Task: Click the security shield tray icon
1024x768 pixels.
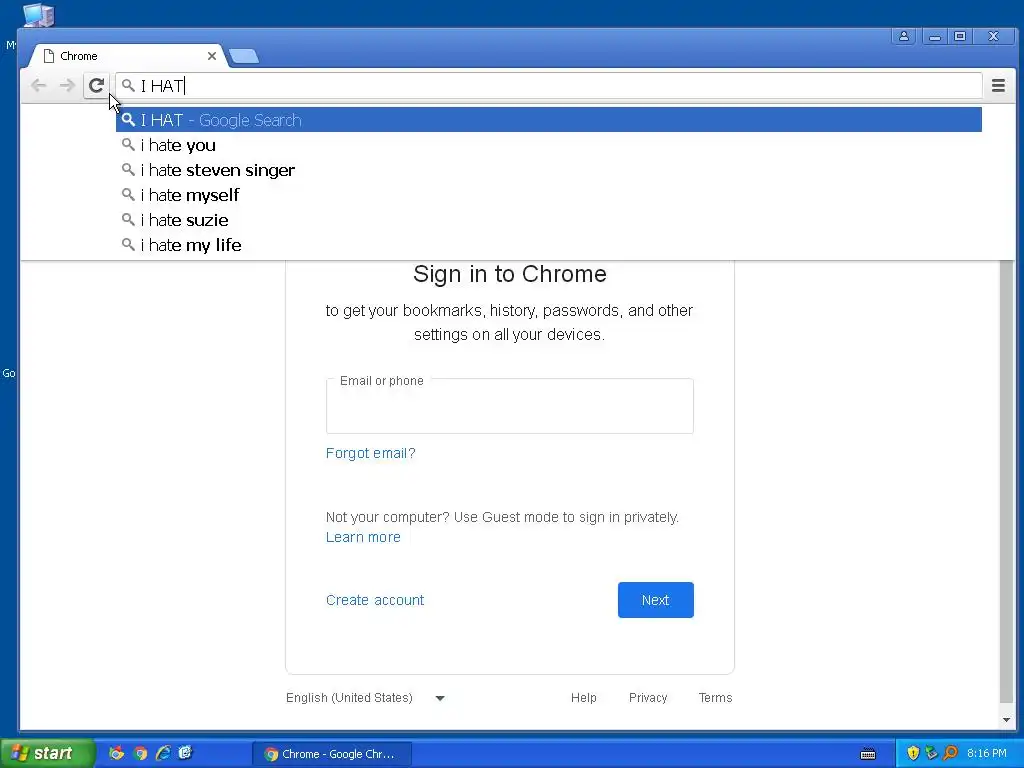Action: click(x=913, y=754)
